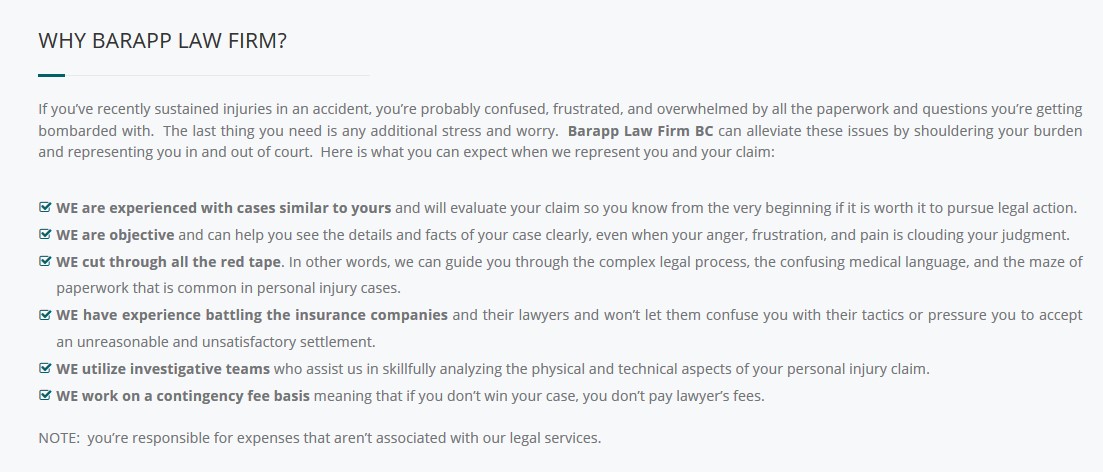Screen dimensions: 1103x472
Task: Click the check icon beside "WE have experience battling"
Action: point(45,314)
